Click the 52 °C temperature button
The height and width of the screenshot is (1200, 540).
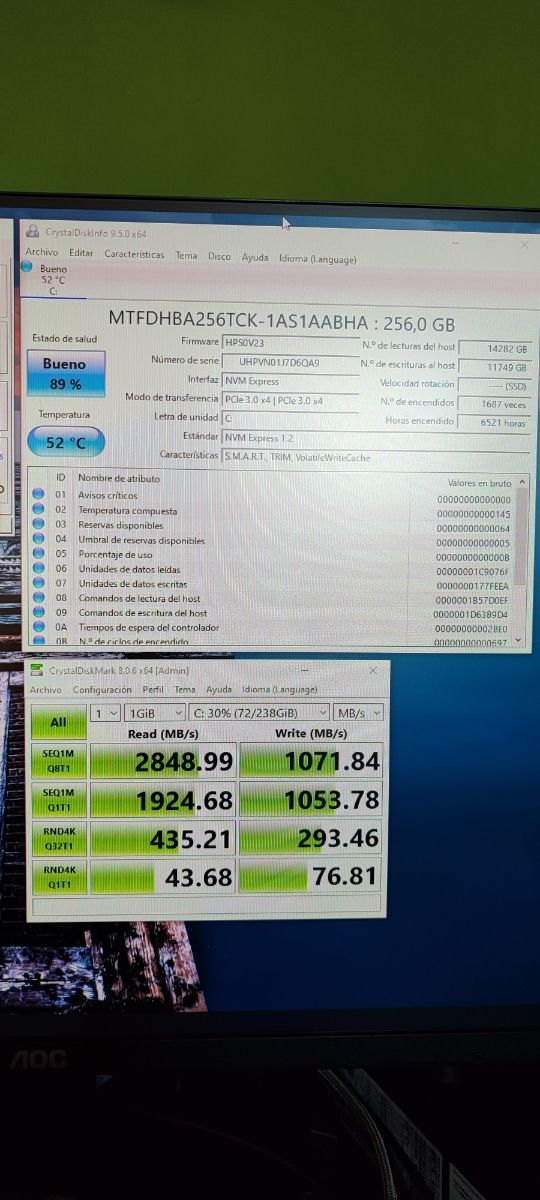click(65, 441)
